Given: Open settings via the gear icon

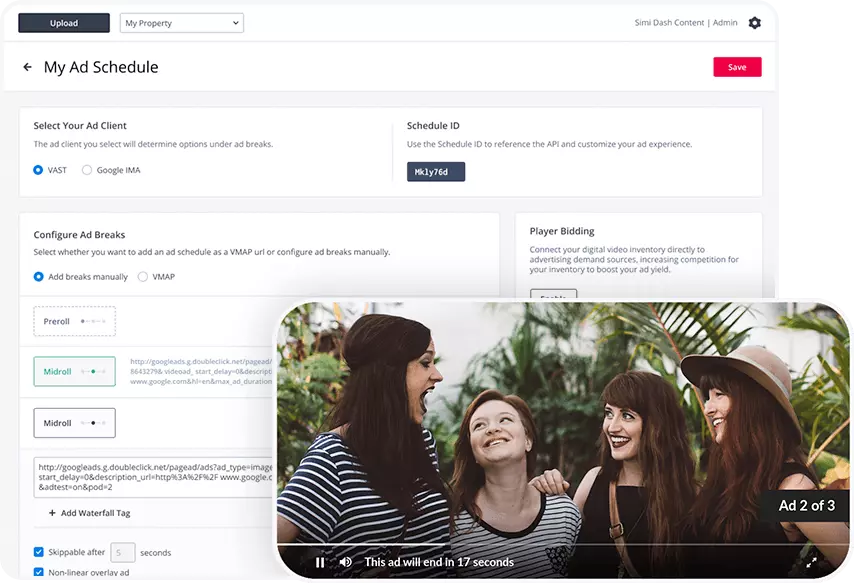Looking at the screenshot, I should pyautogui.click(x=754, y=23).
